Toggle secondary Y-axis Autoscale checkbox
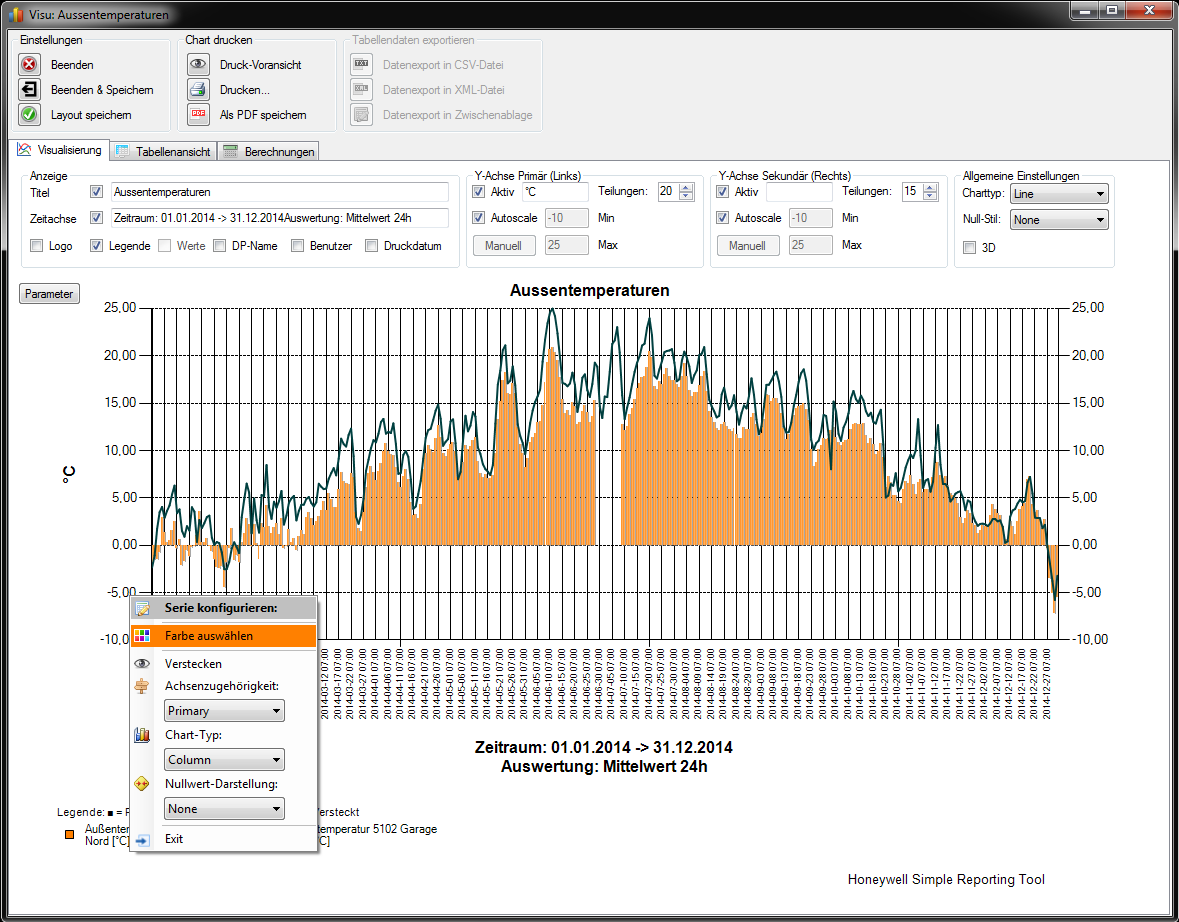 723,218
